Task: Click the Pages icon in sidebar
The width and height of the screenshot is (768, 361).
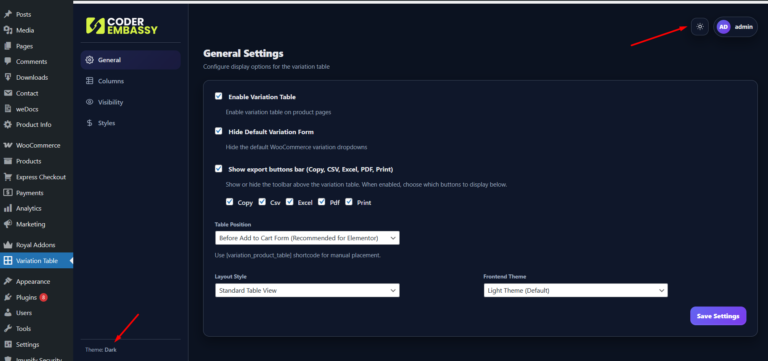Action: pyautogui.click(x=8, y=46)
